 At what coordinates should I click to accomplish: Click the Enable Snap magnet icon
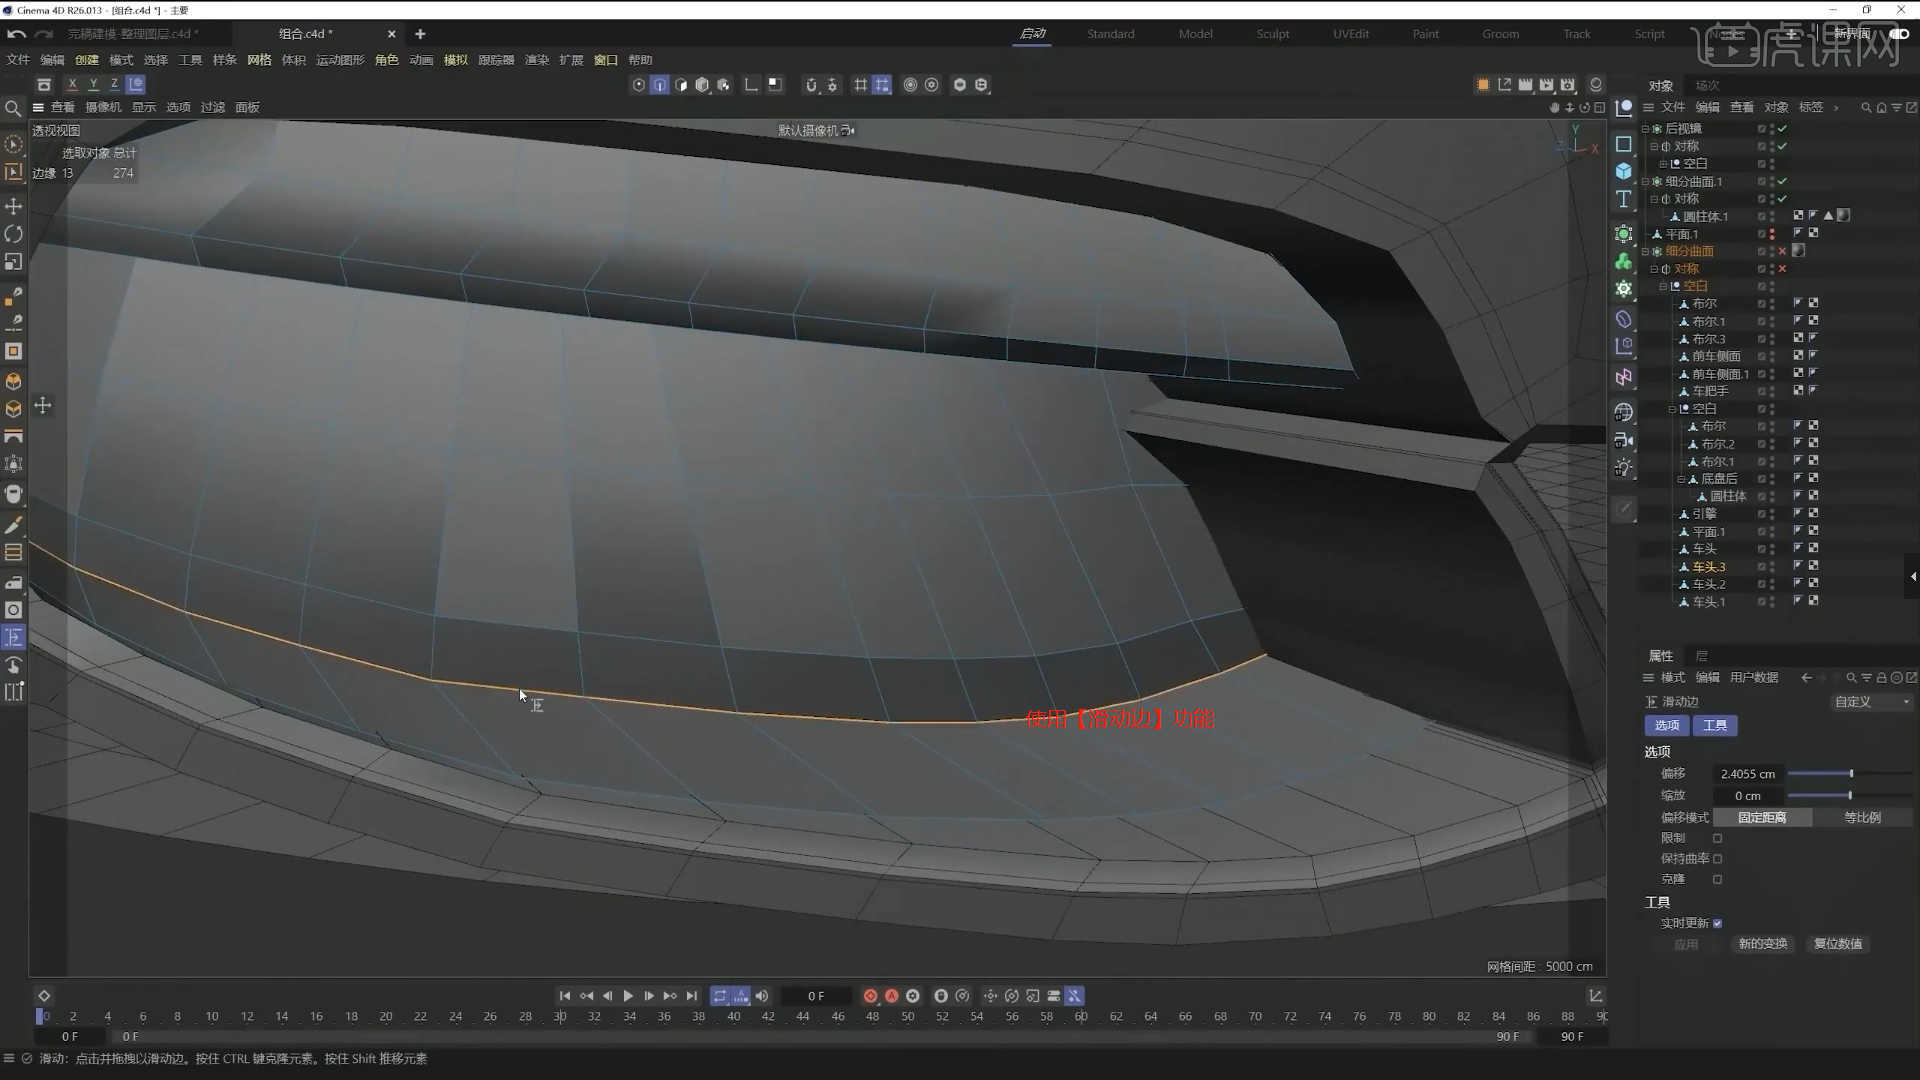coord(811,85)
